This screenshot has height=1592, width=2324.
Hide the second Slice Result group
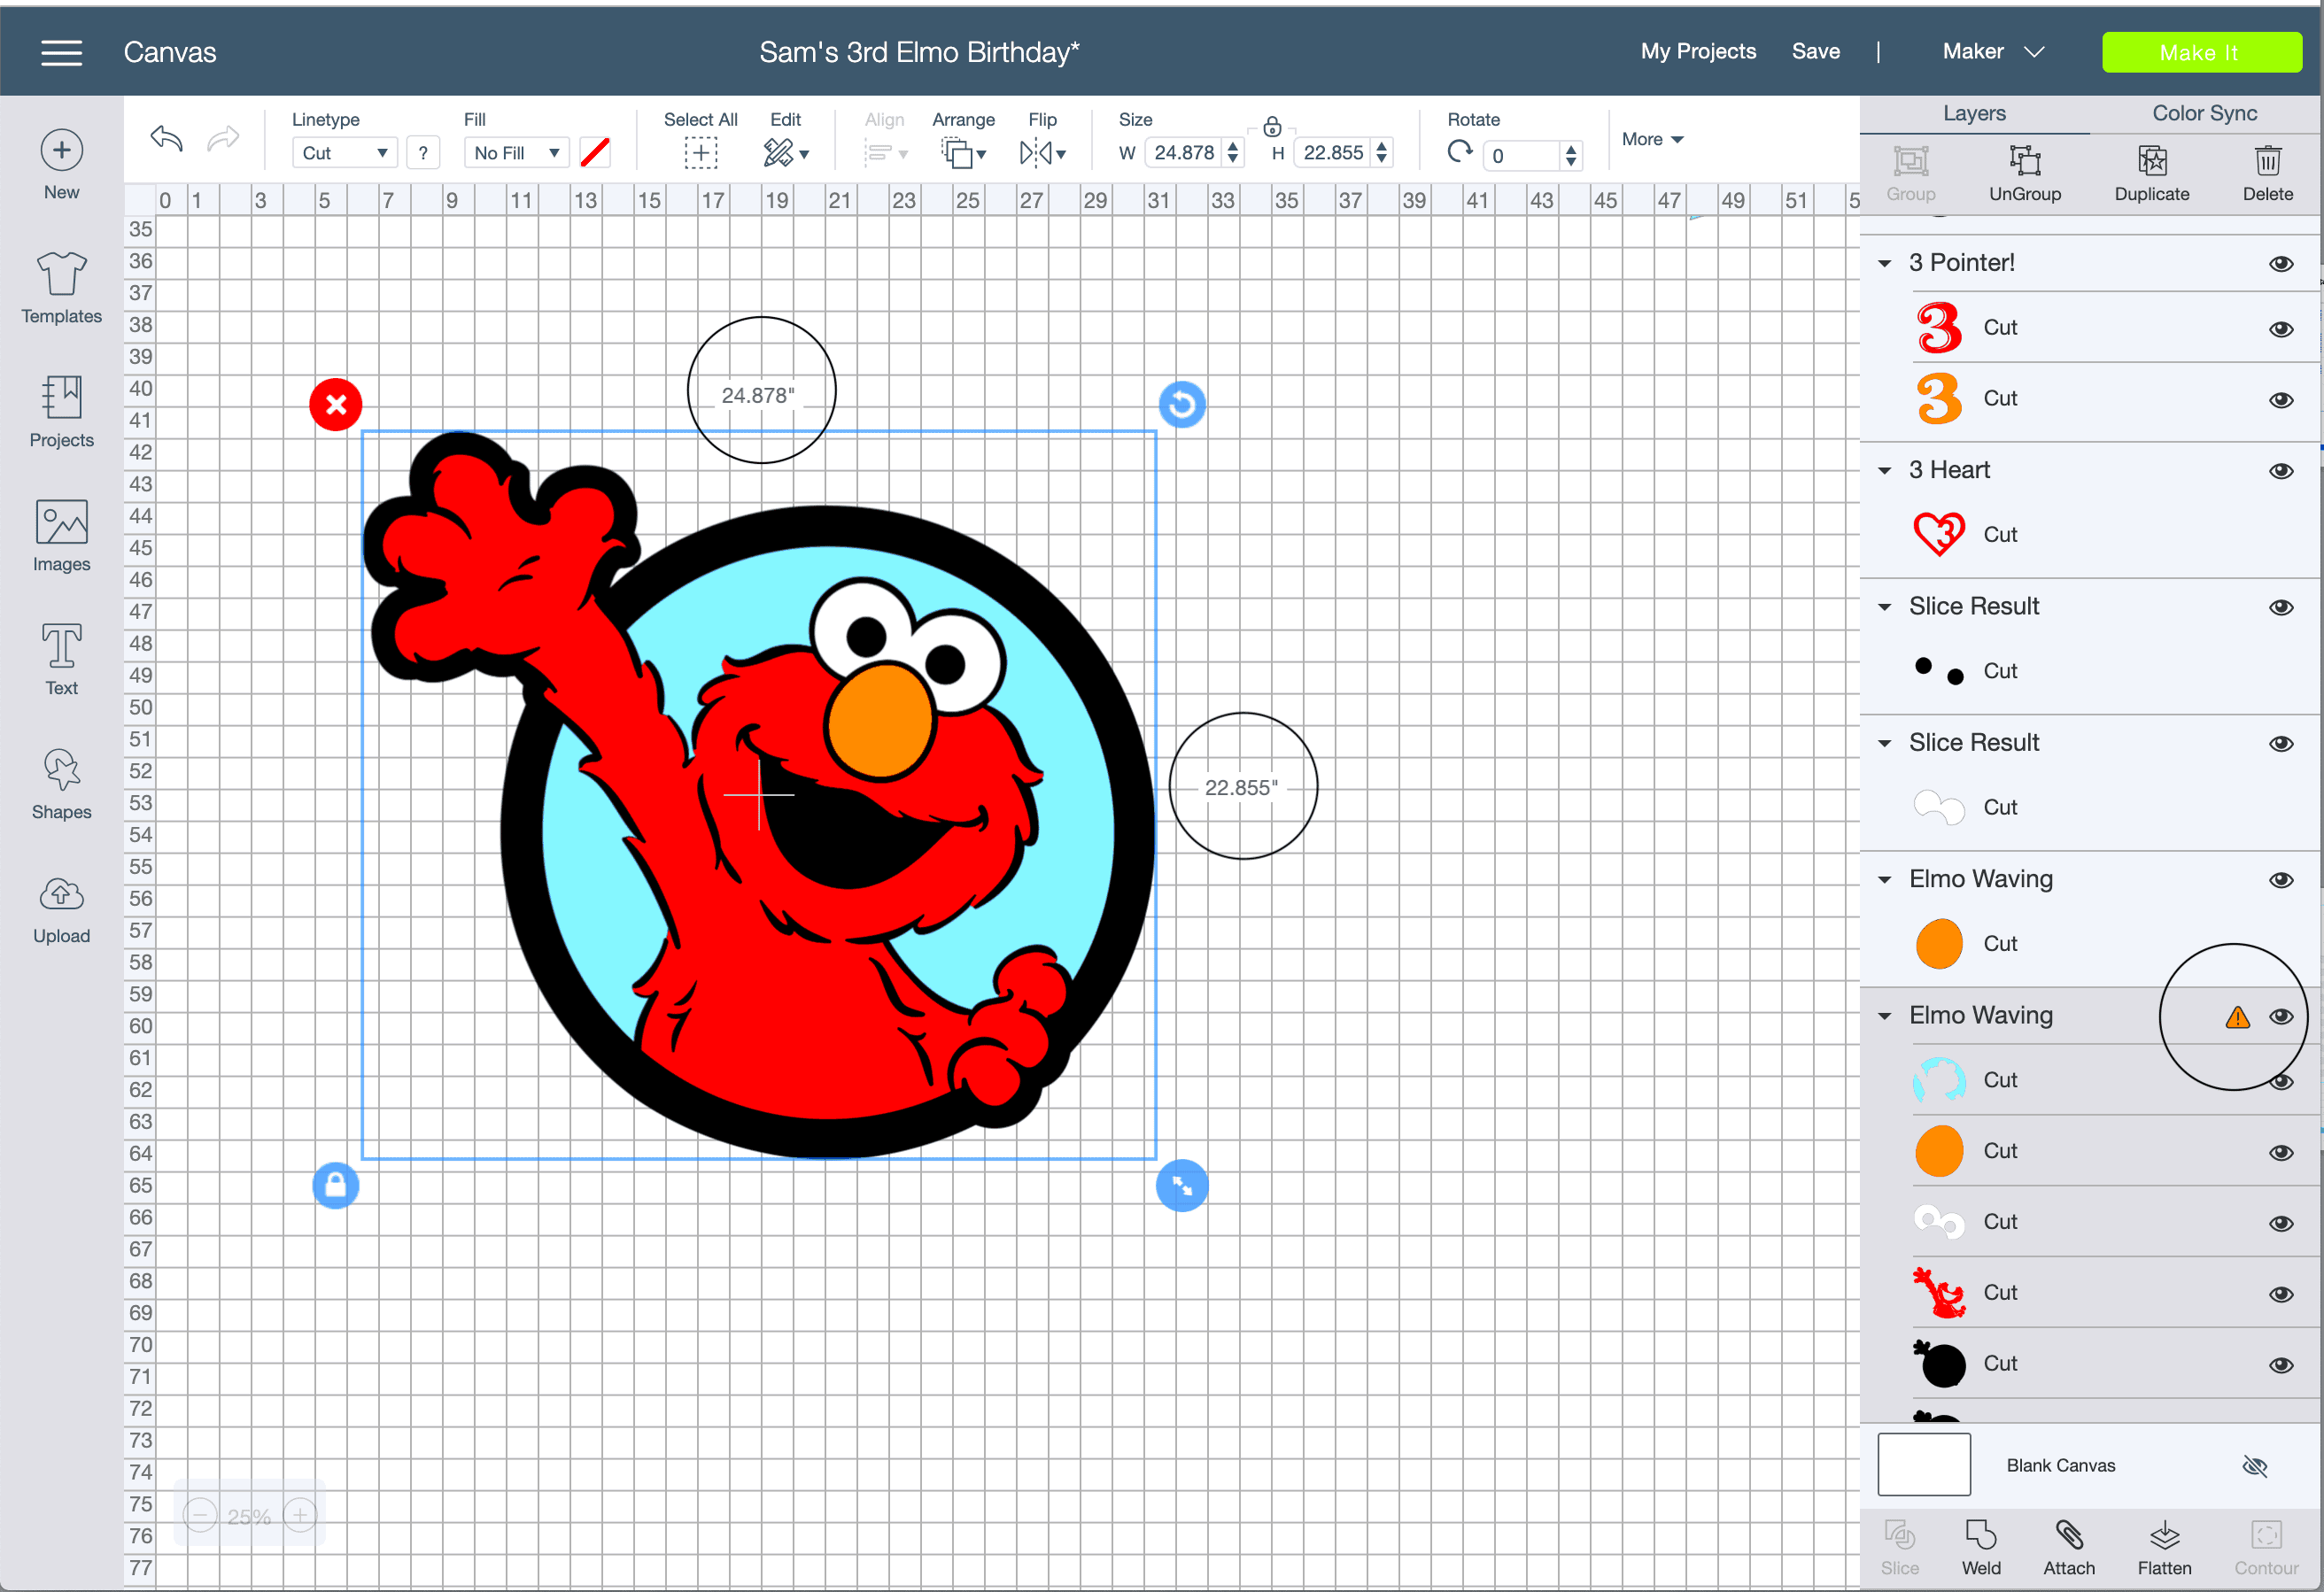pyautogui.click(x=2281, y=743)
